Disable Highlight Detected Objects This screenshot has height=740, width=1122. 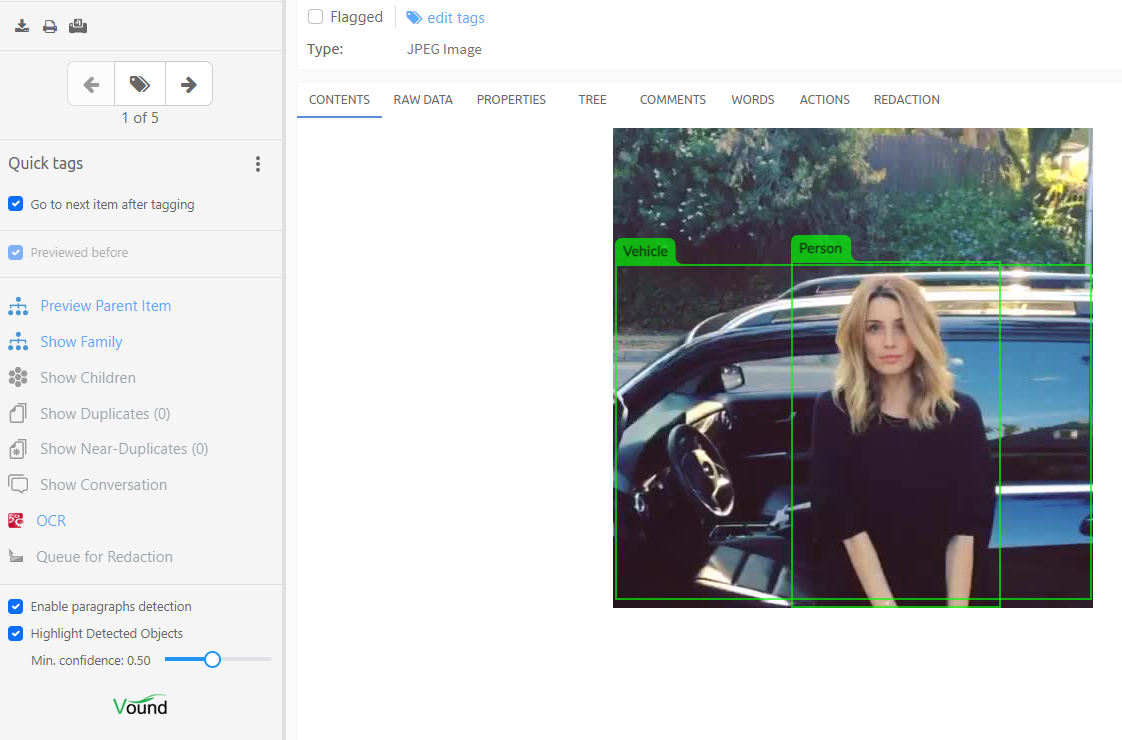click(x=16, y=633)
